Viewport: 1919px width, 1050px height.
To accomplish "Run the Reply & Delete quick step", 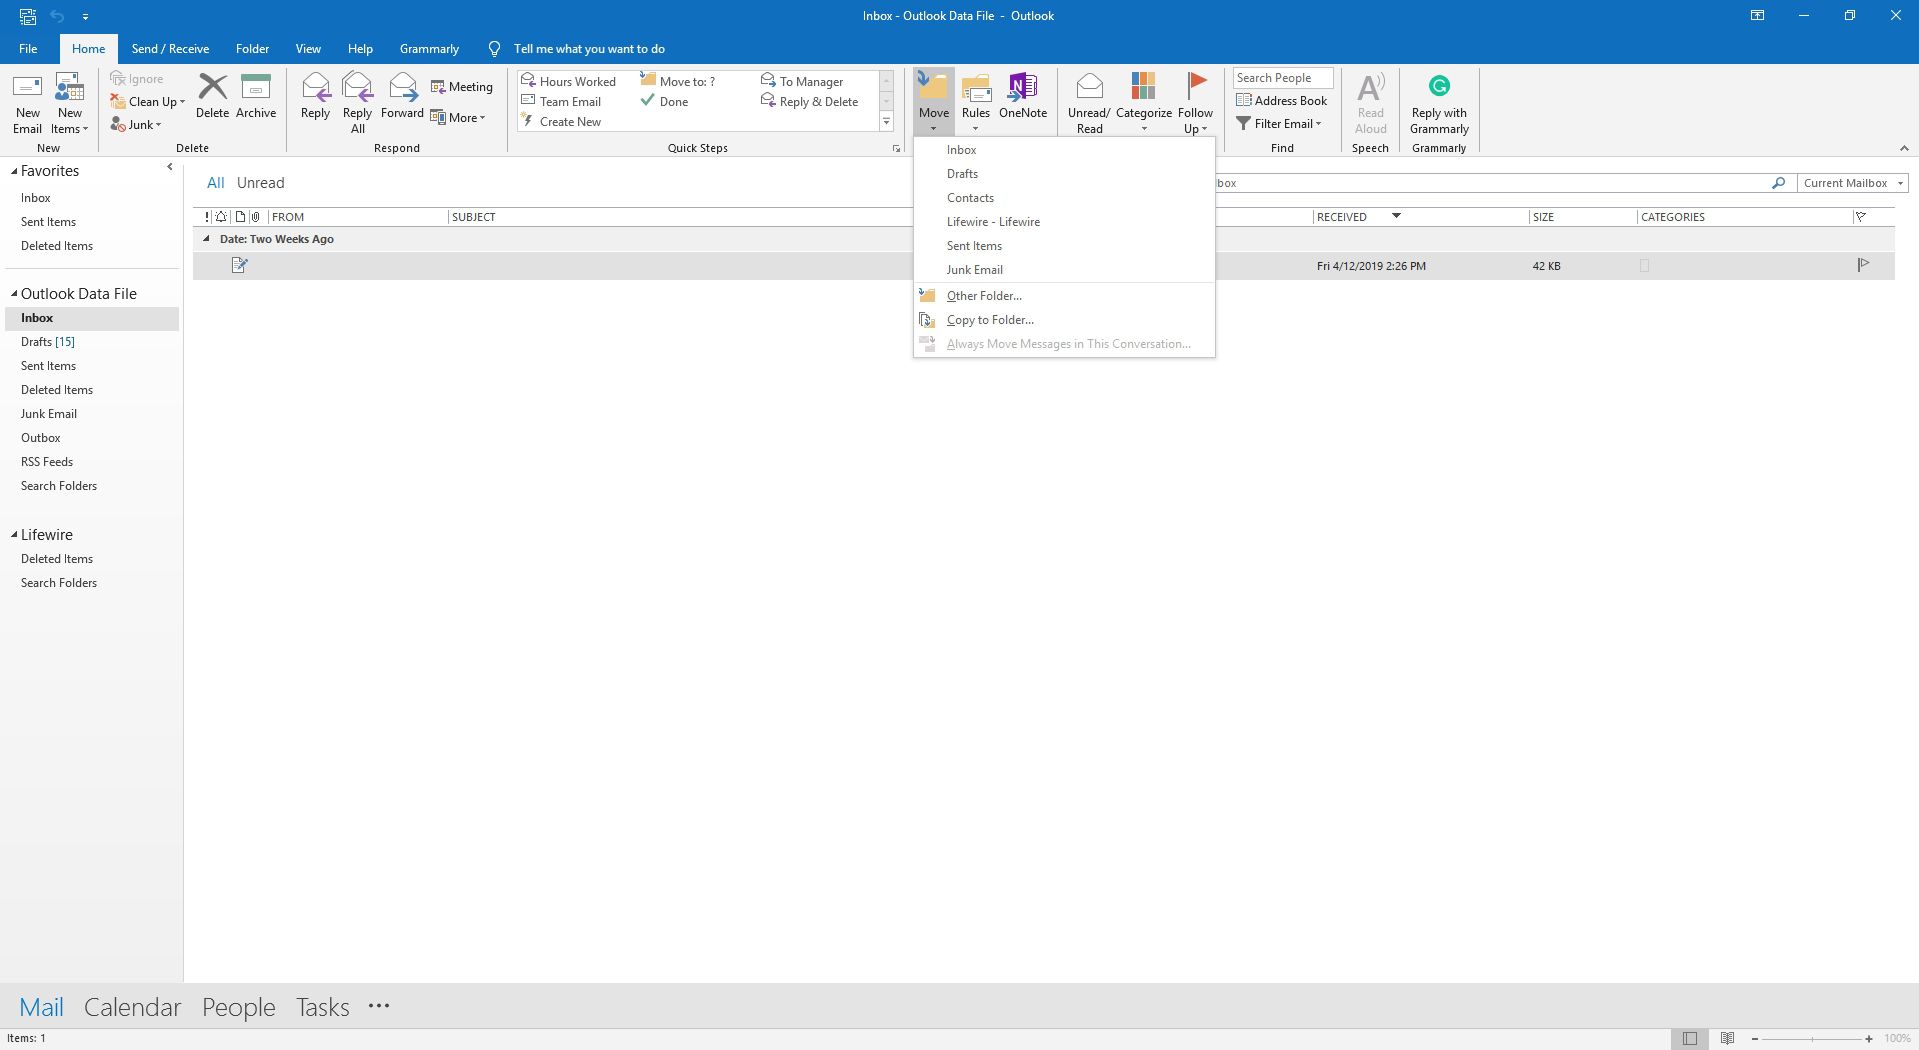I will click(x=810, y=101).
